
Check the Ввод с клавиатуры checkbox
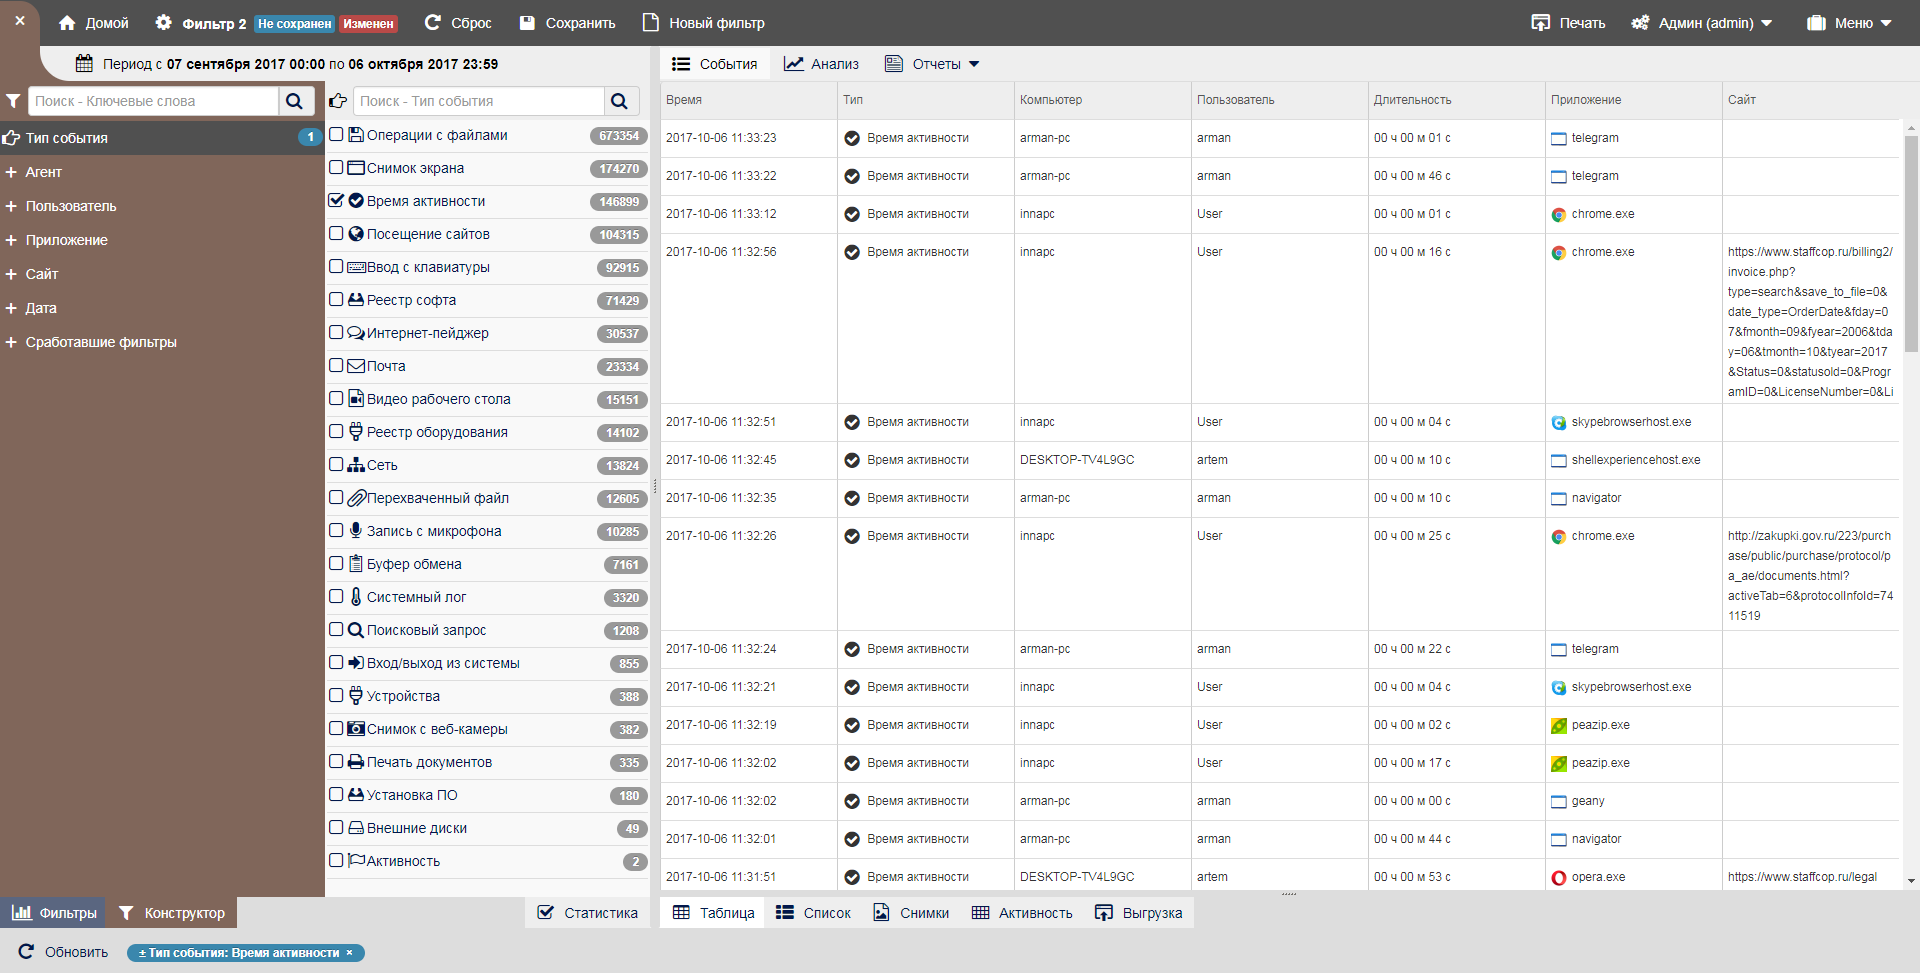pyautogui.click(x=337, y=266)
